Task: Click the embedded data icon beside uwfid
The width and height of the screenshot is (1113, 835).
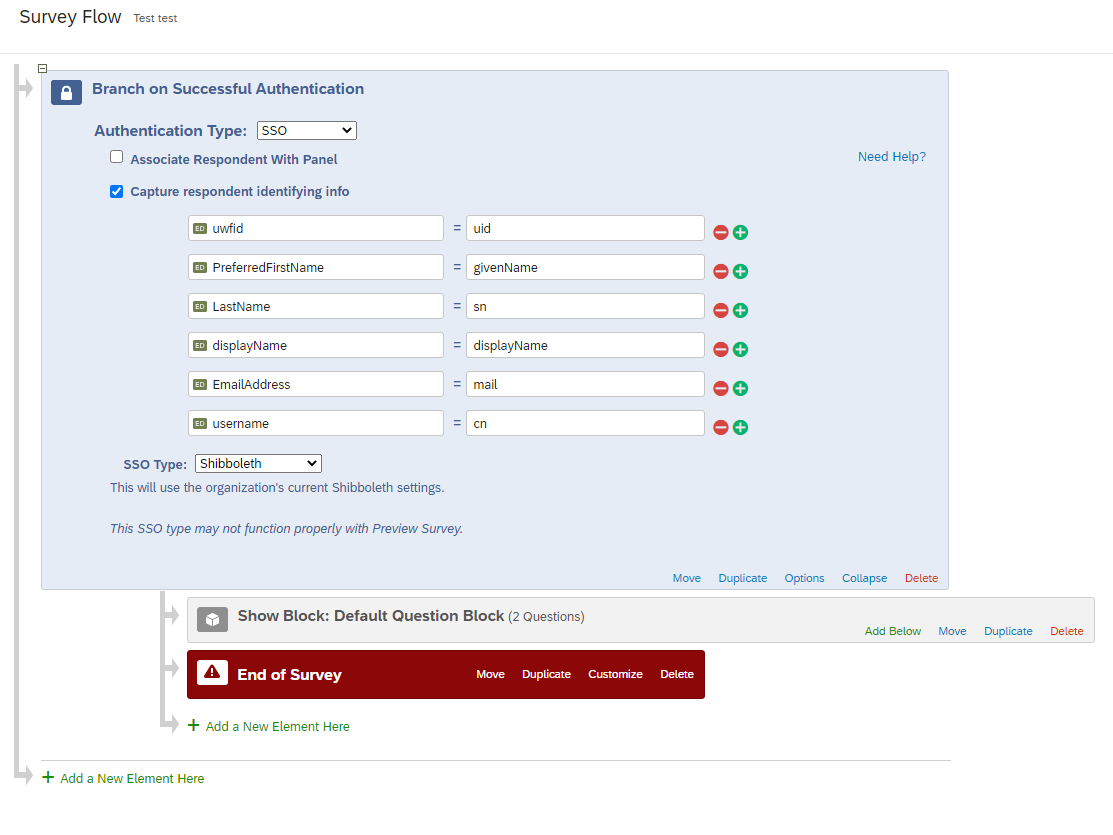Action: pos(200,229)
